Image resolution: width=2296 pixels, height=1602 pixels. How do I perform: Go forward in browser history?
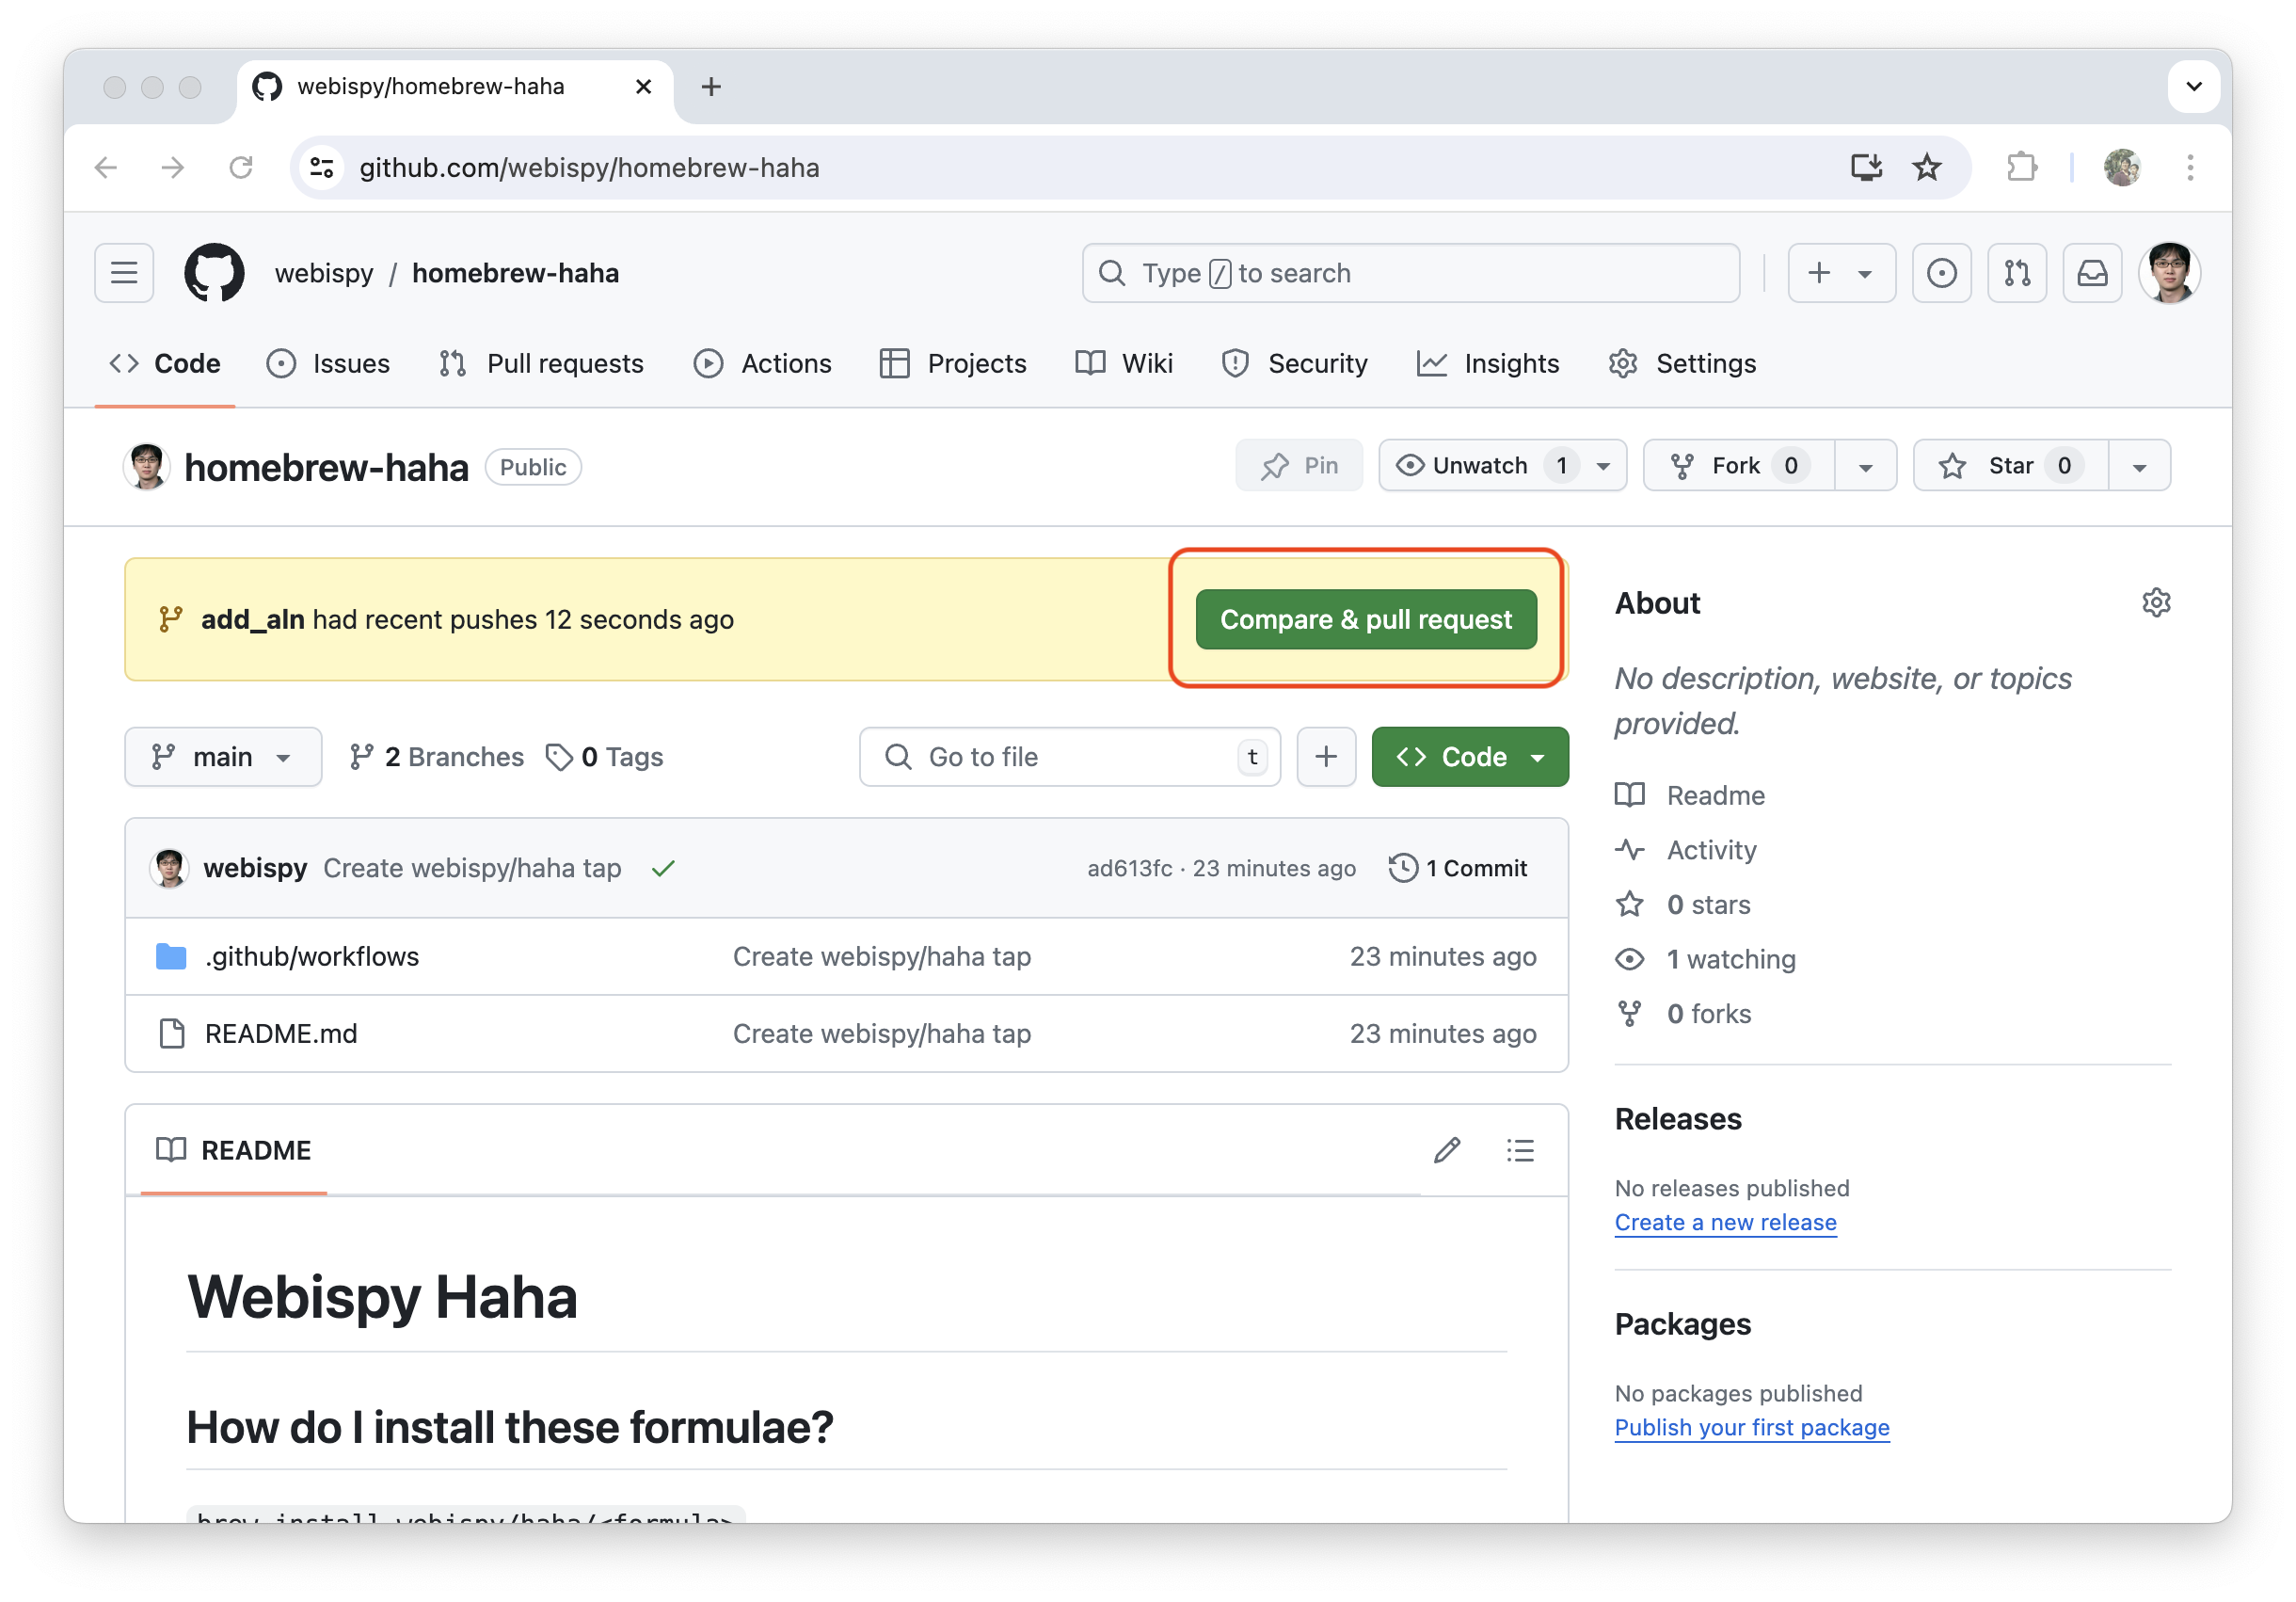click(172, 167)
